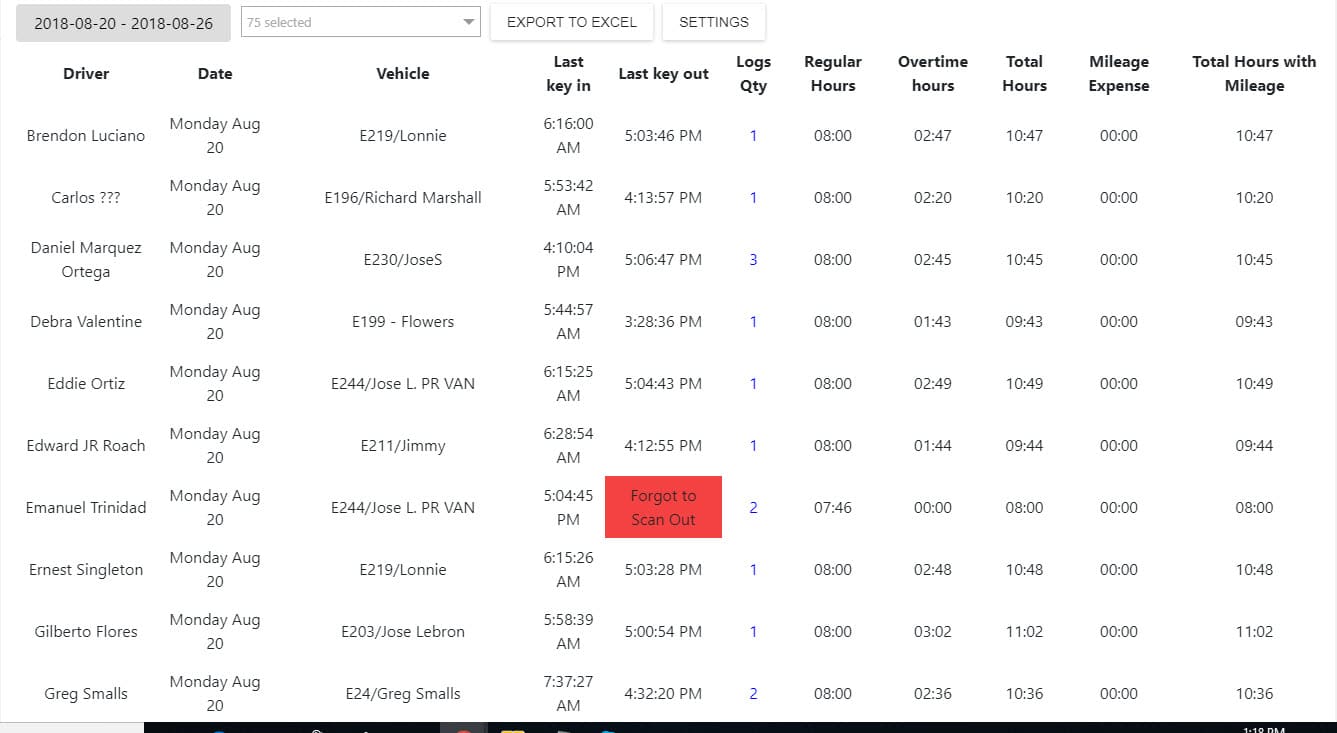Export the report to Excel
1337x733 pixels.
tap(571, 22)
